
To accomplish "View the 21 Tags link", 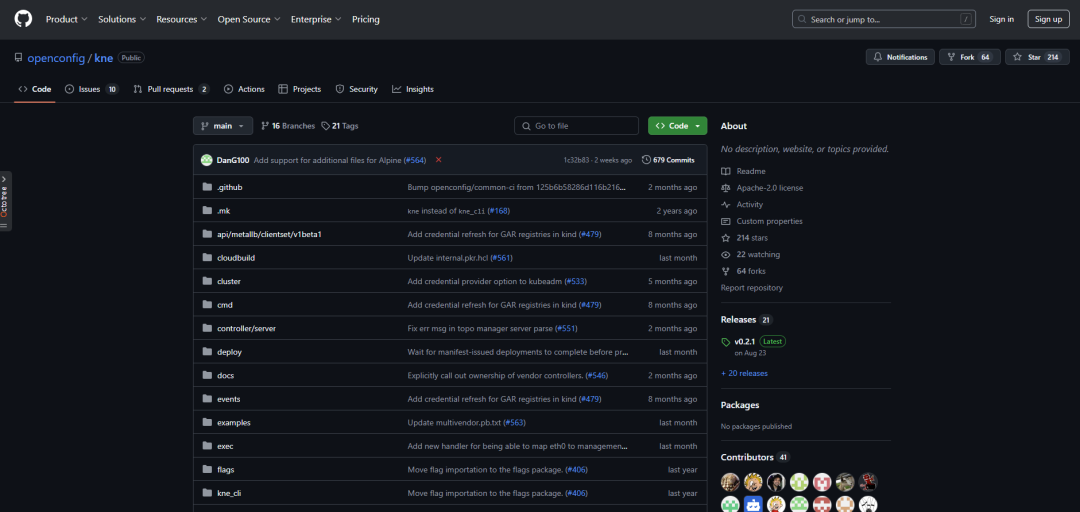I will pos(340,126).
